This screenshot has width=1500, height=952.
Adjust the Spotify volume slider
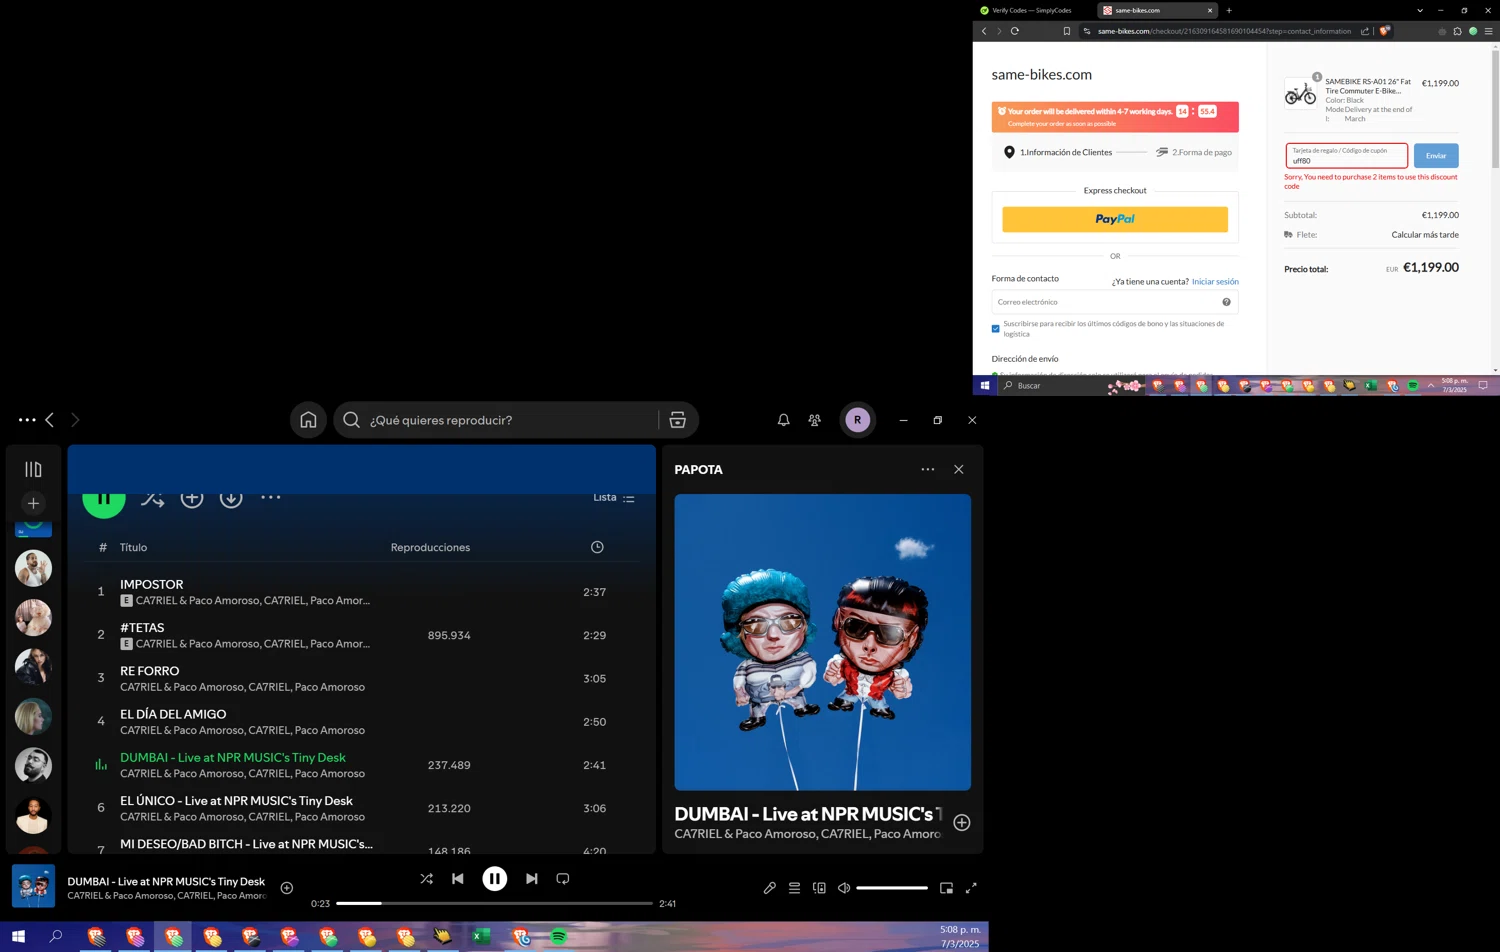(x=892, y=888)
